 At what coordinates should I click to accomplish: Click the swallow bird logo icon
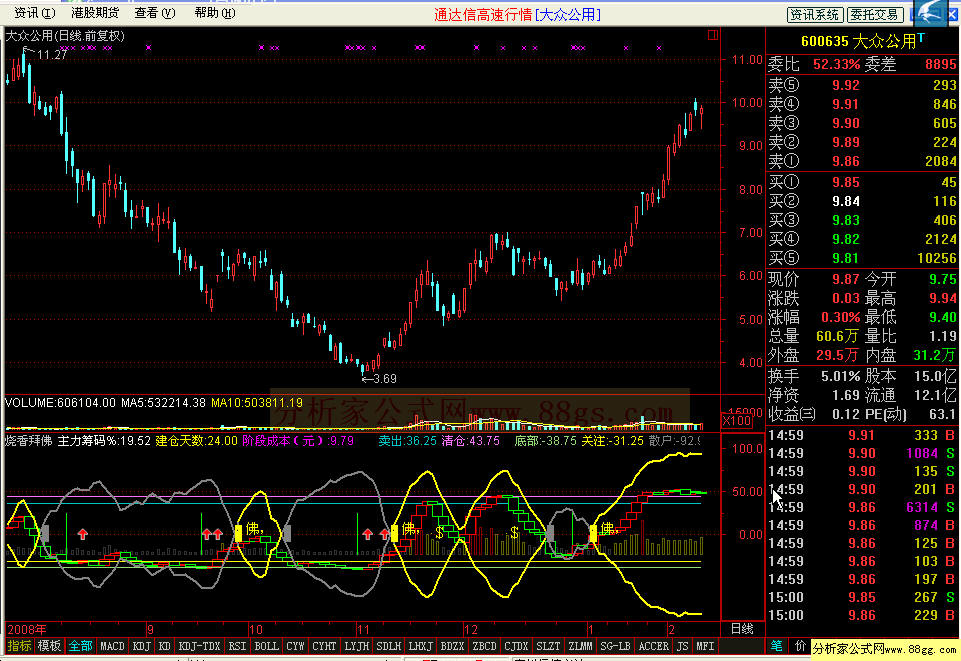tap(932, 12)
